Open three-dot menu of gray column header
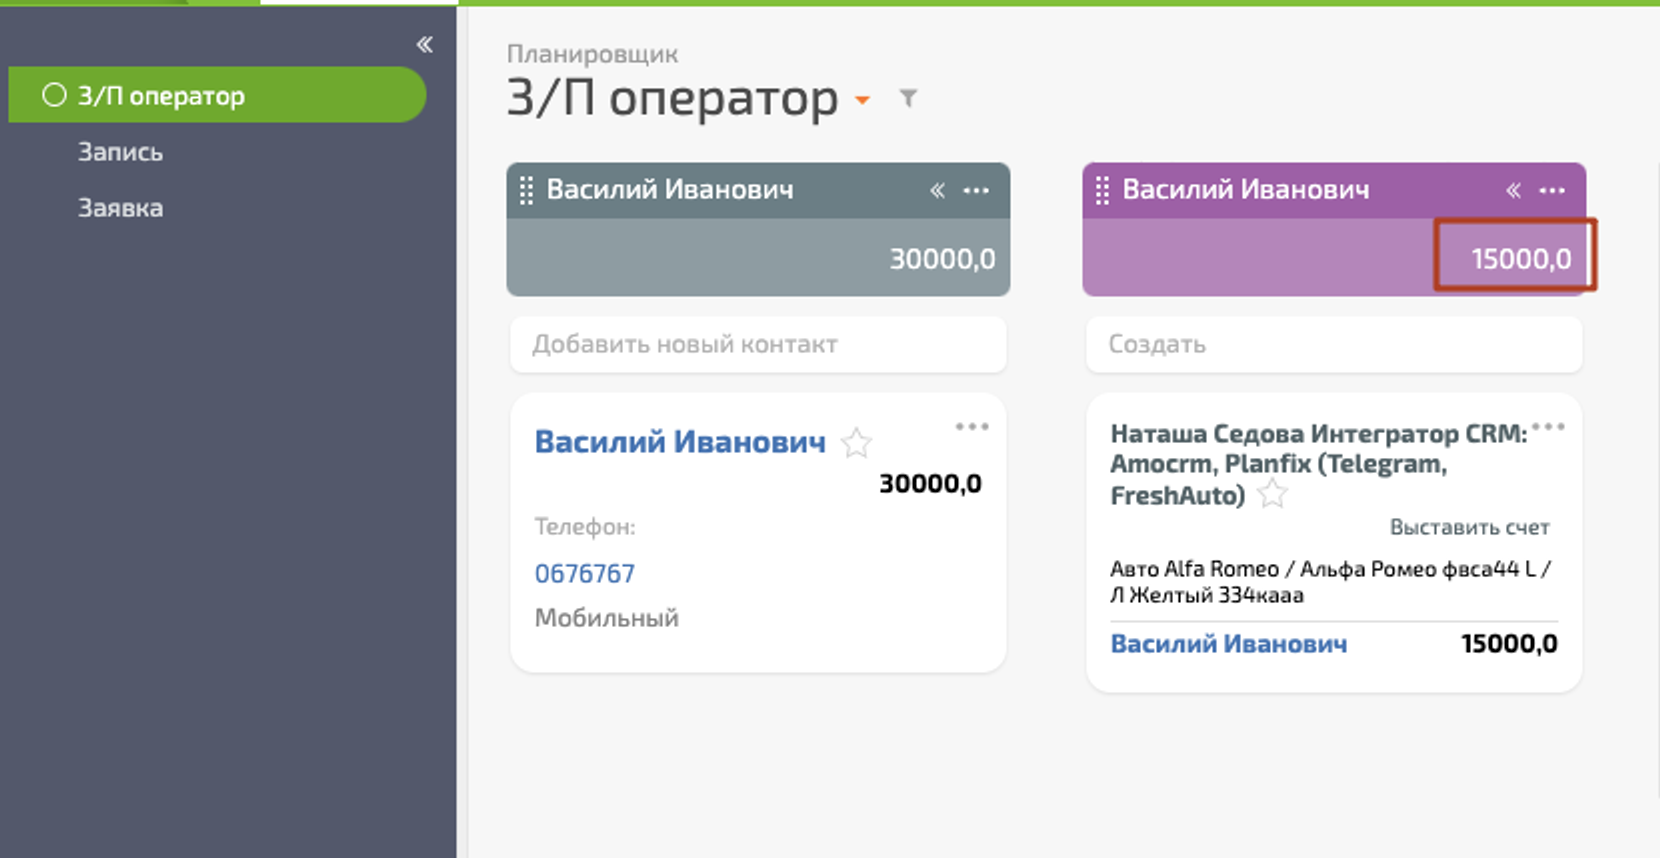1660x858 pixels. pyautogui.click(x=976, y=190)
